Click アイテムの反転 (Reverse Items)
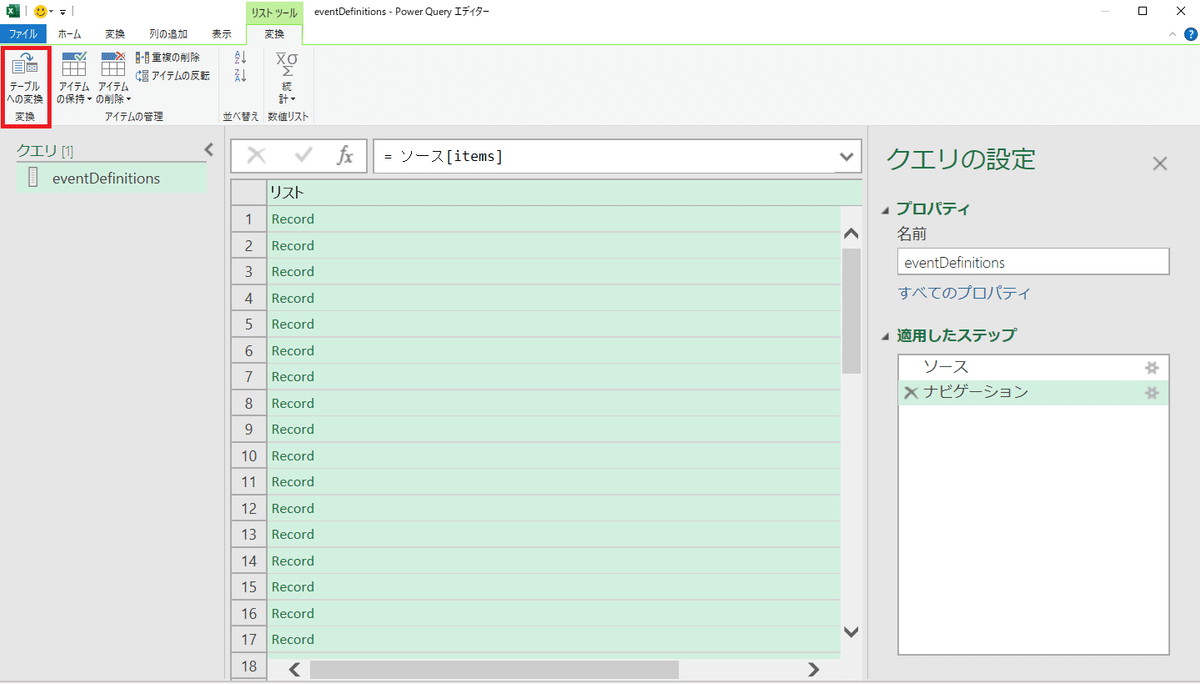The width and height of the screenshot is (1200, 684). tap(173, 75)
